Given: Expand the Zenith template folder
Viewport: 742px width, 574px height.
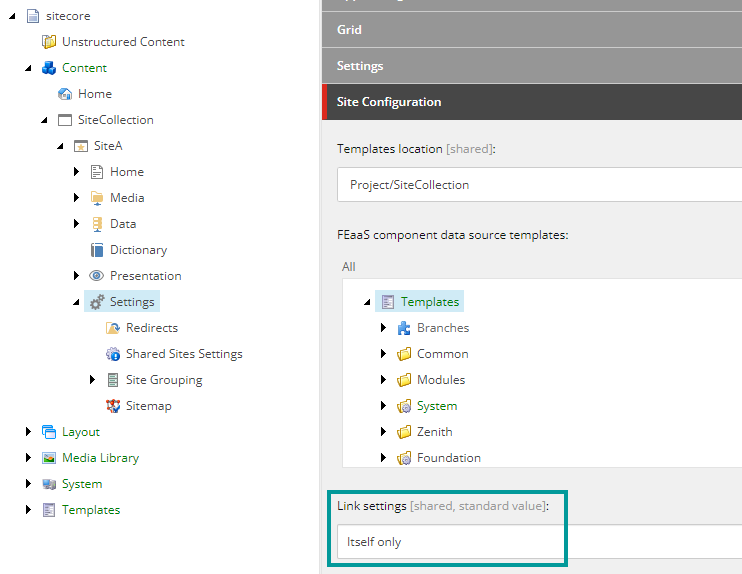Looking at the screenshot, I should tap(383, 432).
